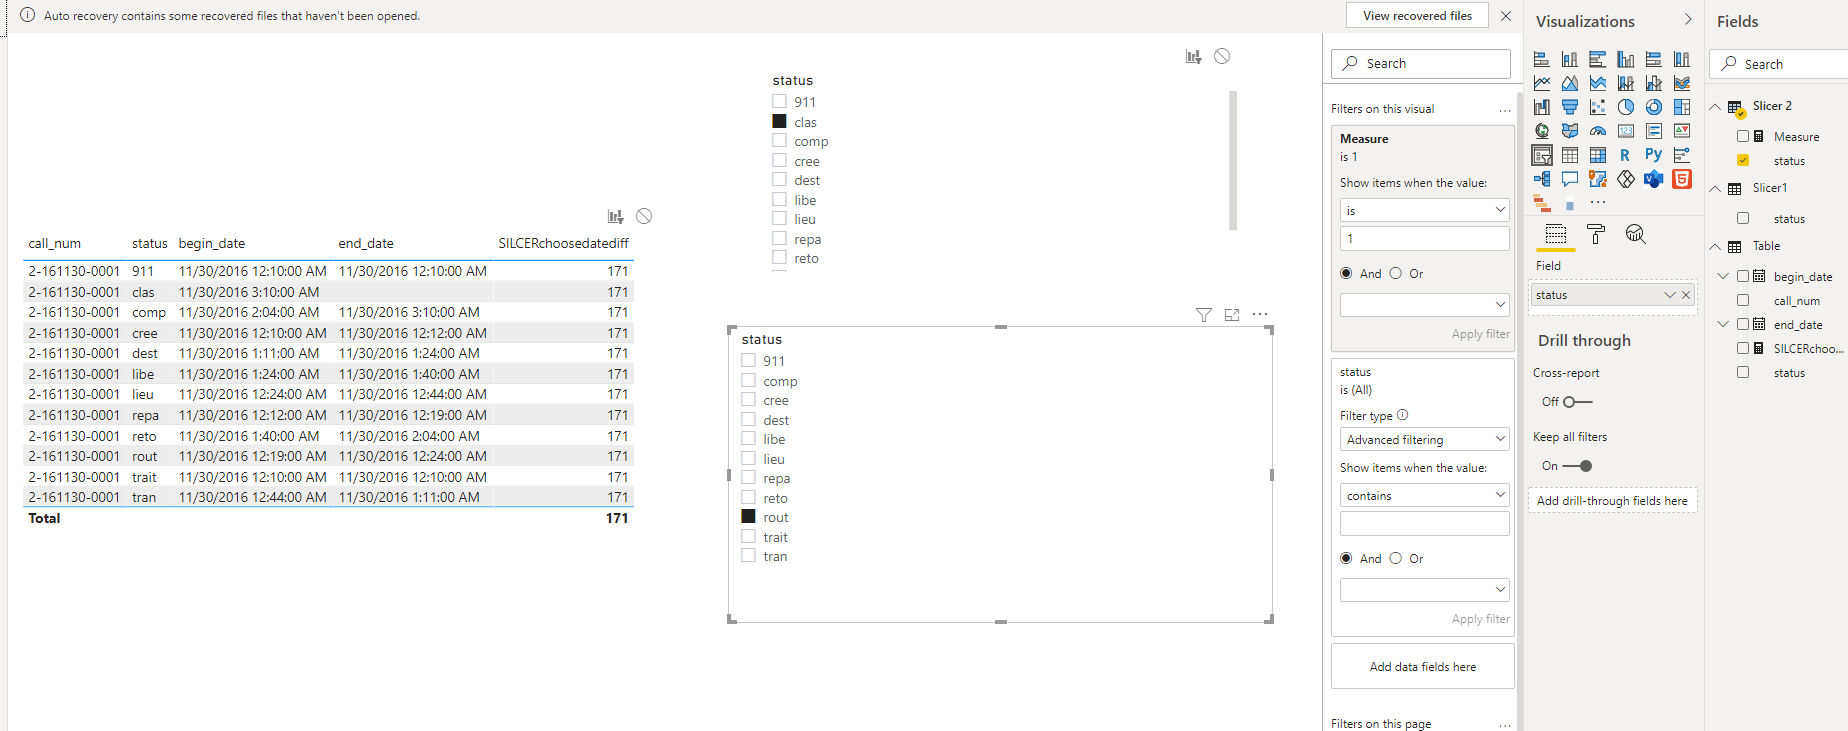
Task: Collapse the Slicer1 table in Fields
Action: coord(1715,188)
